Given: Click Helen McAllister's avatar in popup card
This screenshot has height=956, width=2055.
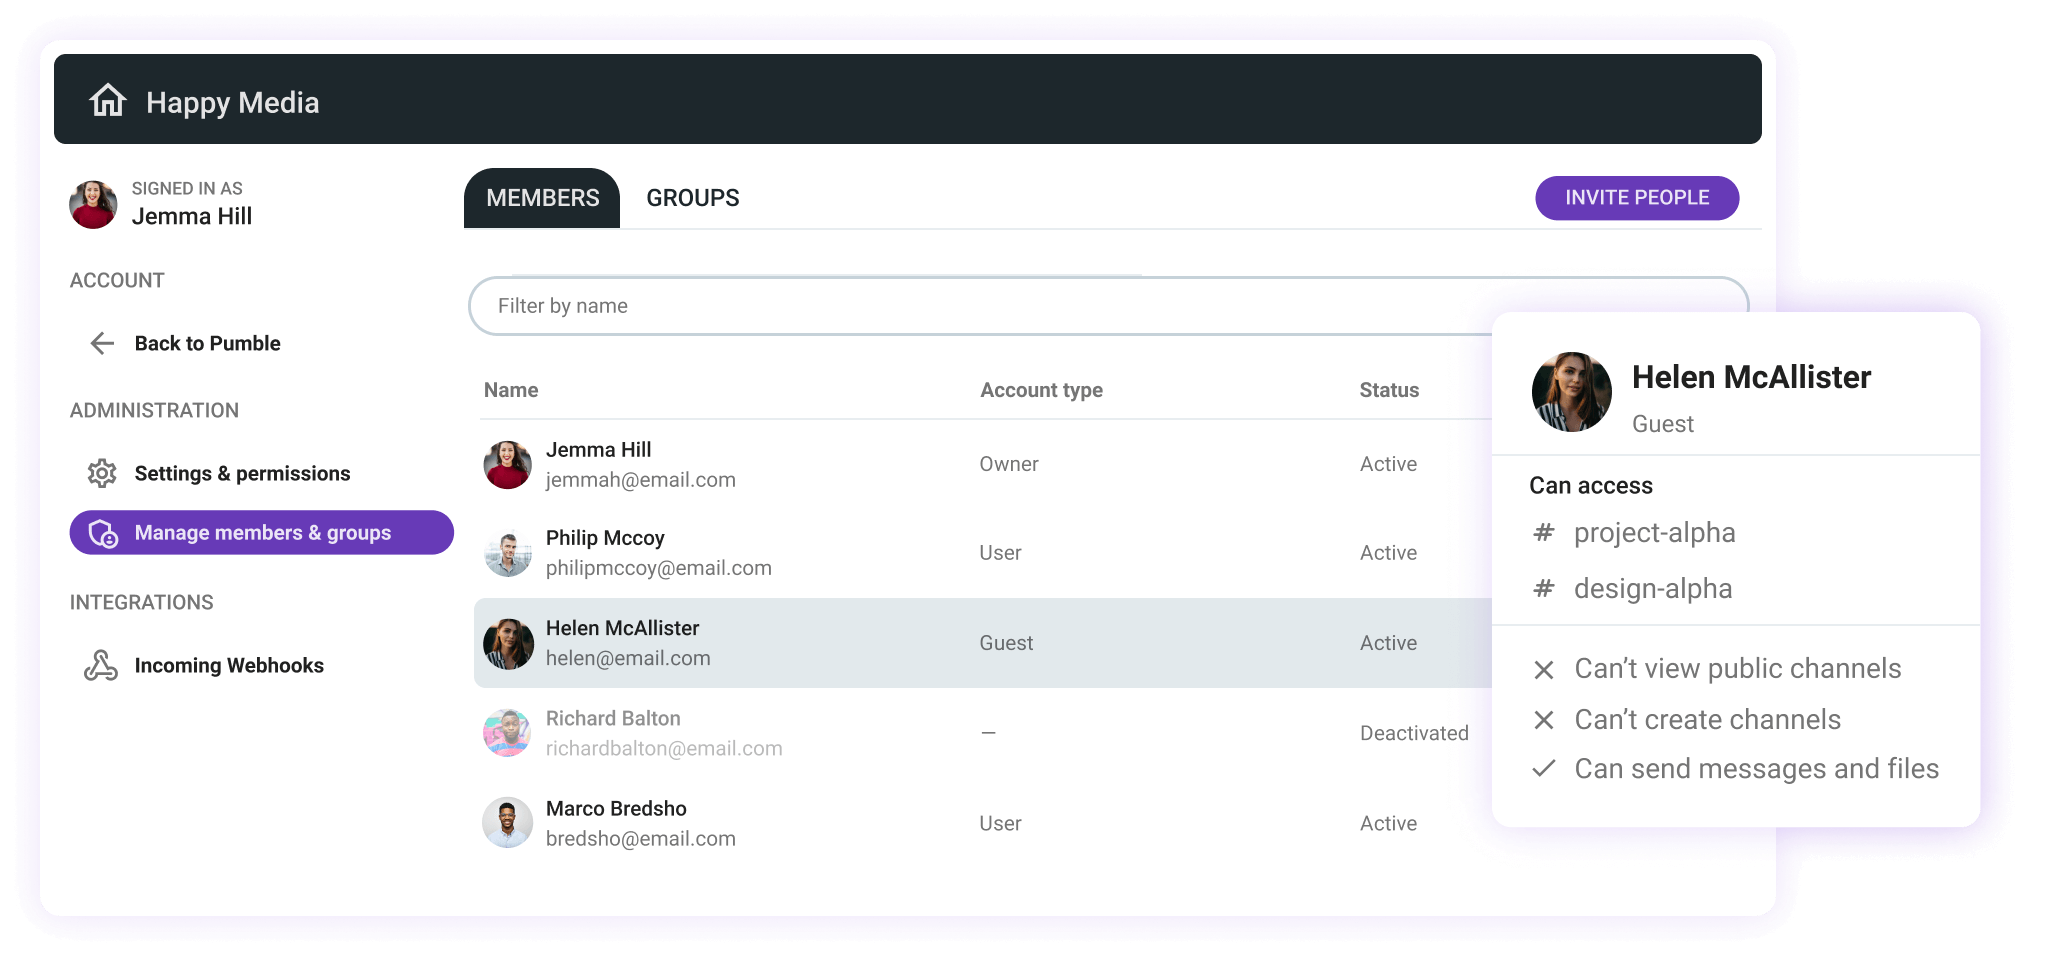Looking at the screenshot, I should [x=1571, y=392].
